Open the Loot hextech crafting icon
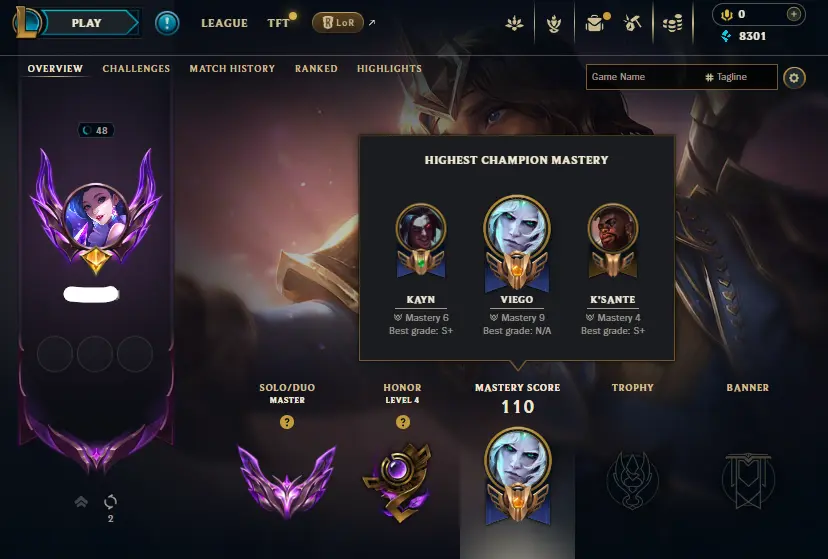 [x=632, y=23]
